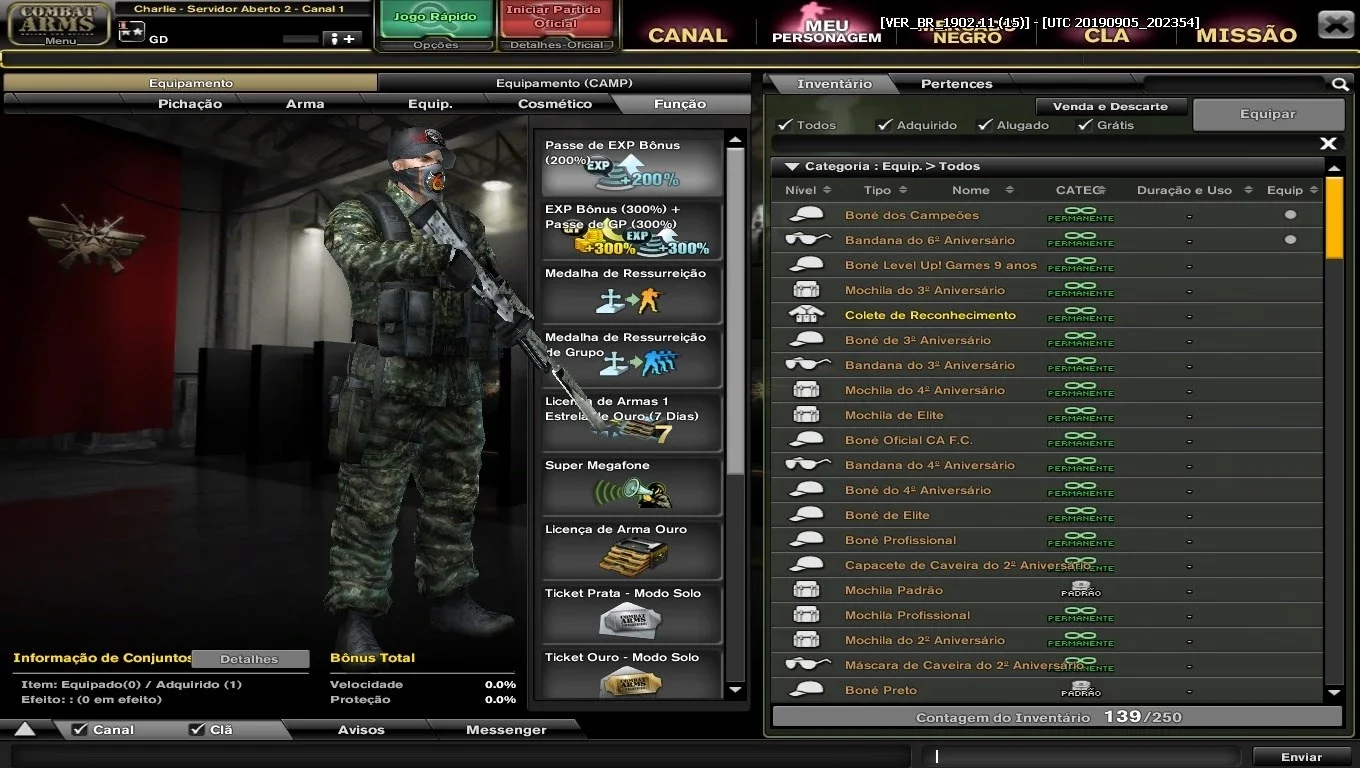The width and height of the screenshot is (1360, 768).
Task: Click the function list scroll up arrow
Action: [x=736, y=140]
